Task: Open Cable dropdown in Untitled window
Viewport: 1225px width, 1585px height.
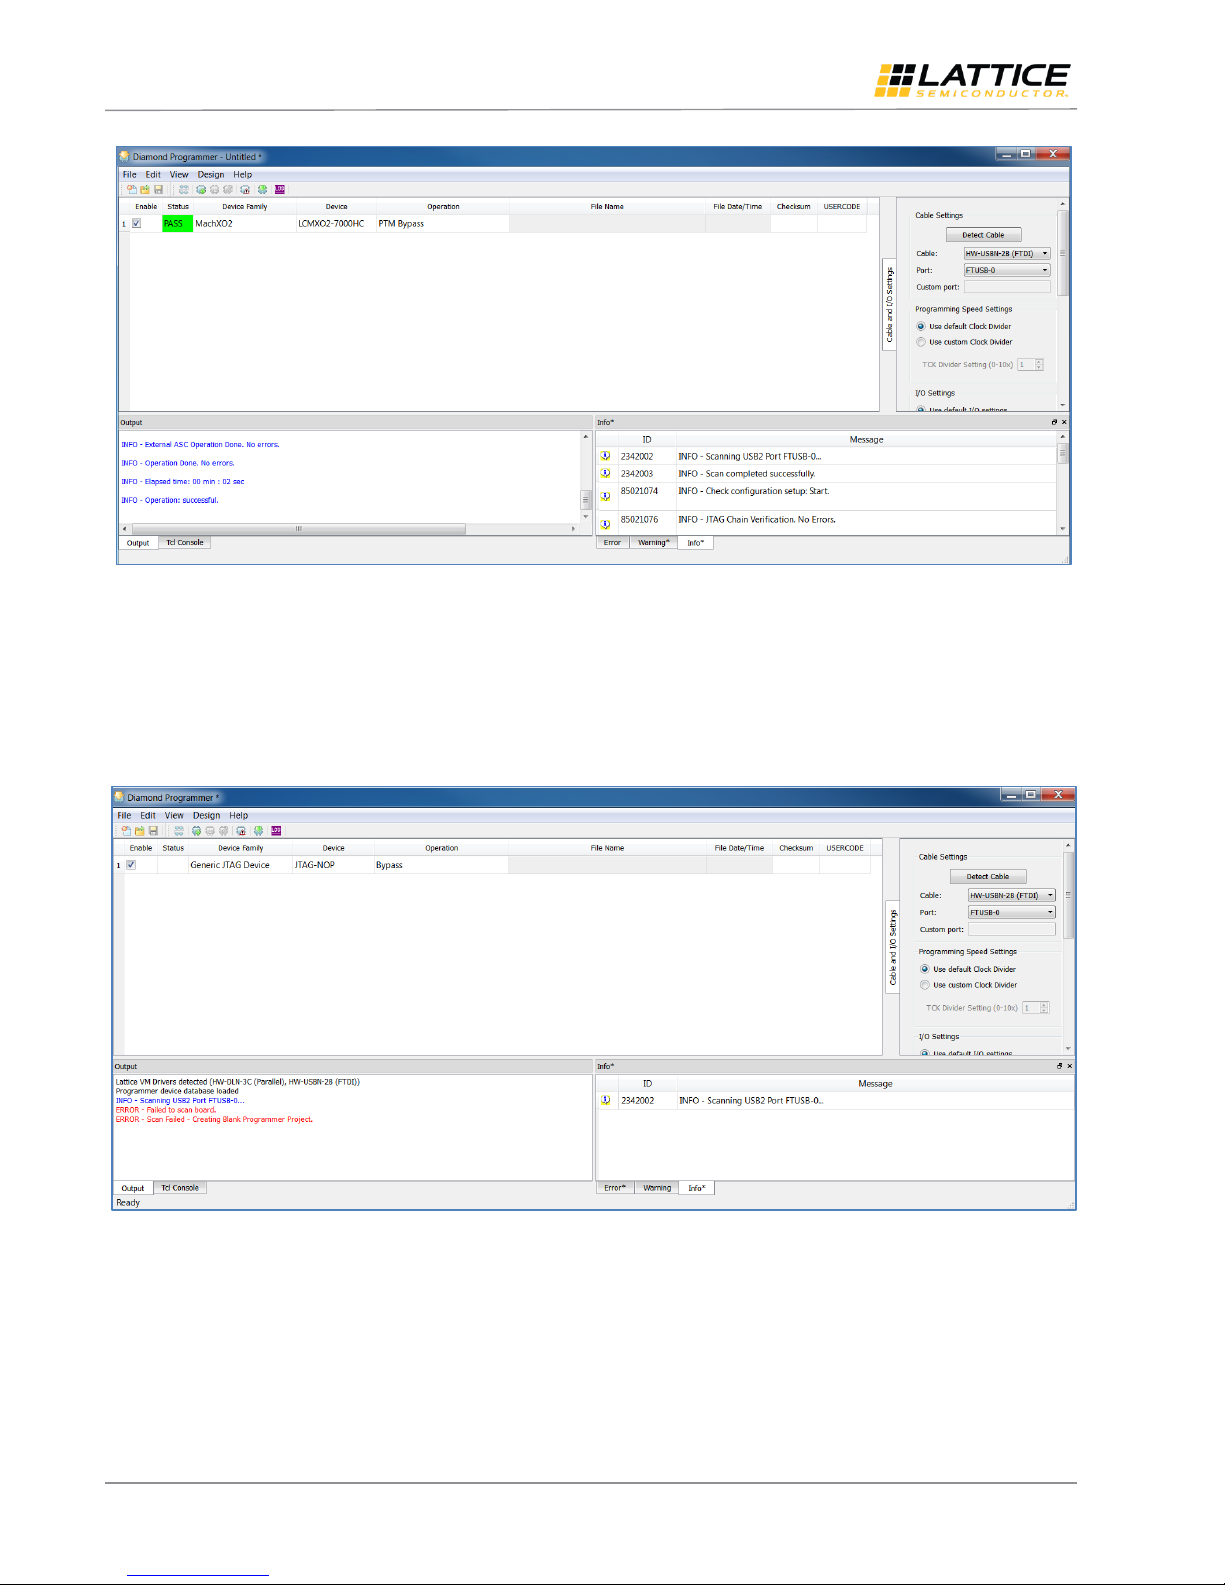Action: tap(1007, 253)
